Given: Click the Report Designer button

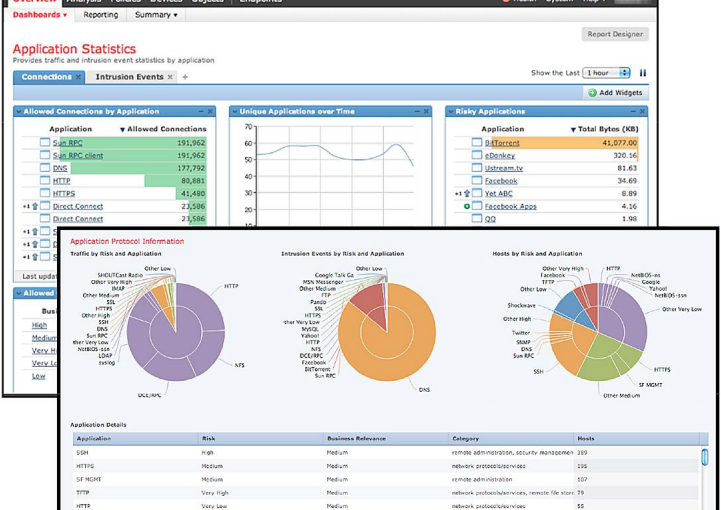Looking at the screenshot, I should pyautogui.click(x=615, y=34).
